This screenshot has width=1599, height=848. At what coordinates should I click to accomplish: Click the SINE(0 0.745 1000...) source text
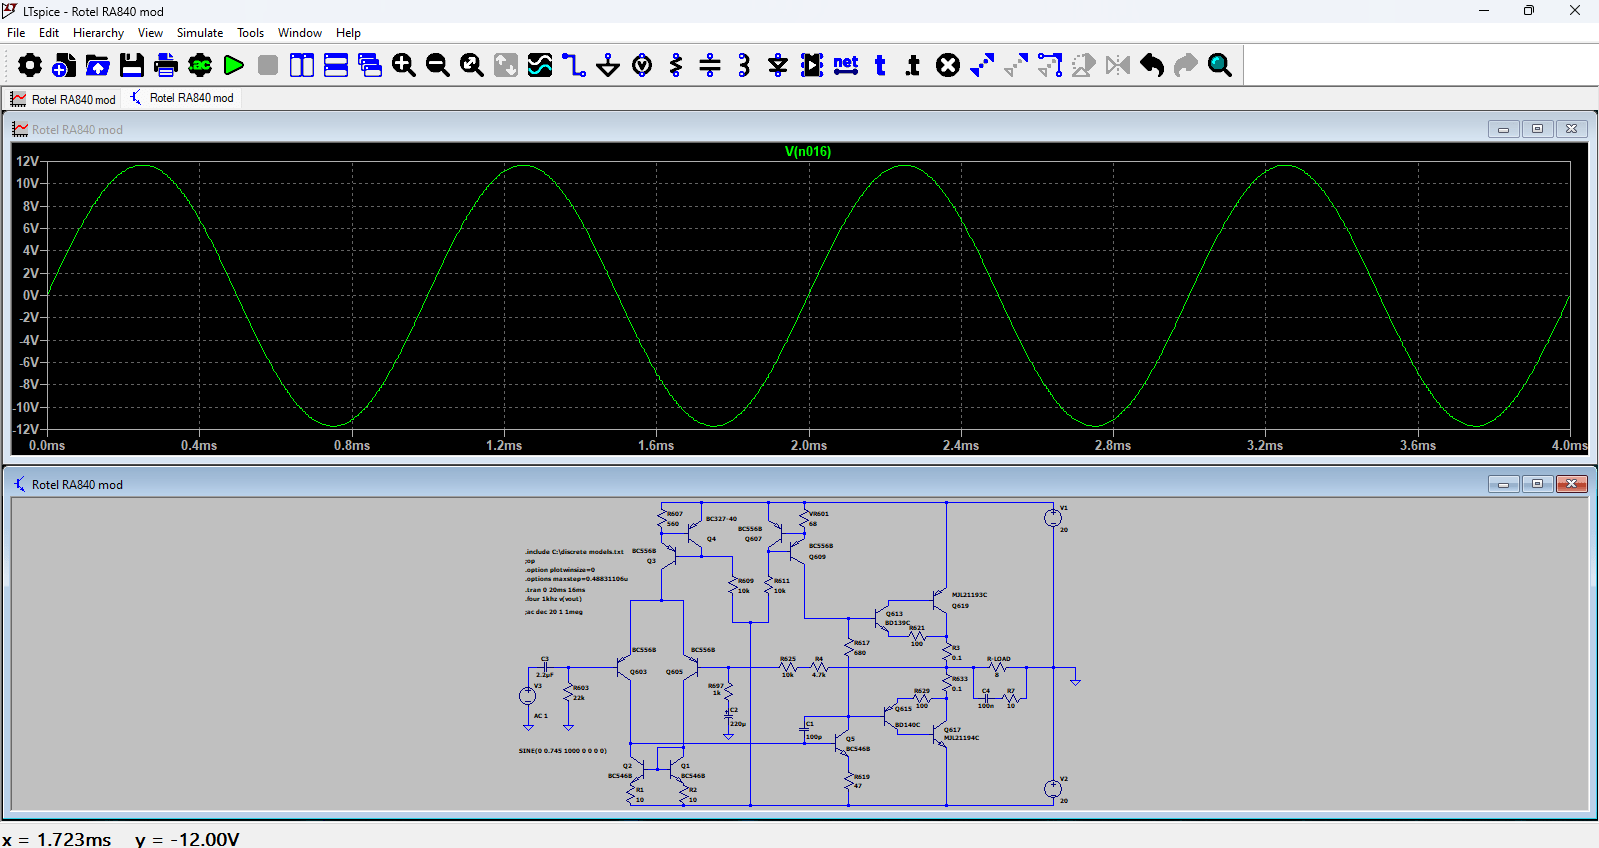[562, 751]
